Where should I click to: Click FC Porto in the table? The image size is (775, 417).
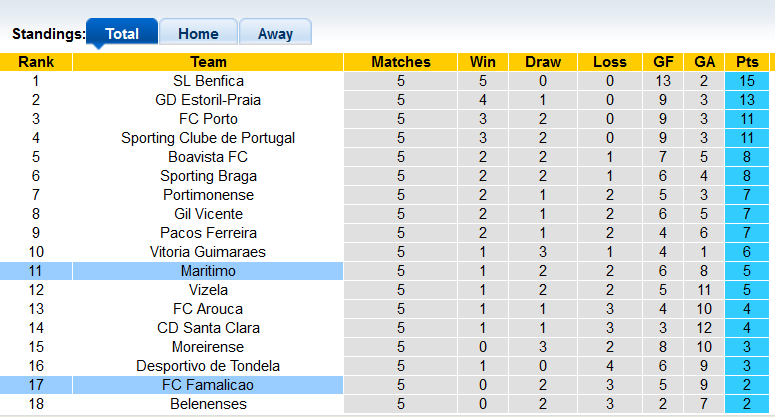pos(208,119)
